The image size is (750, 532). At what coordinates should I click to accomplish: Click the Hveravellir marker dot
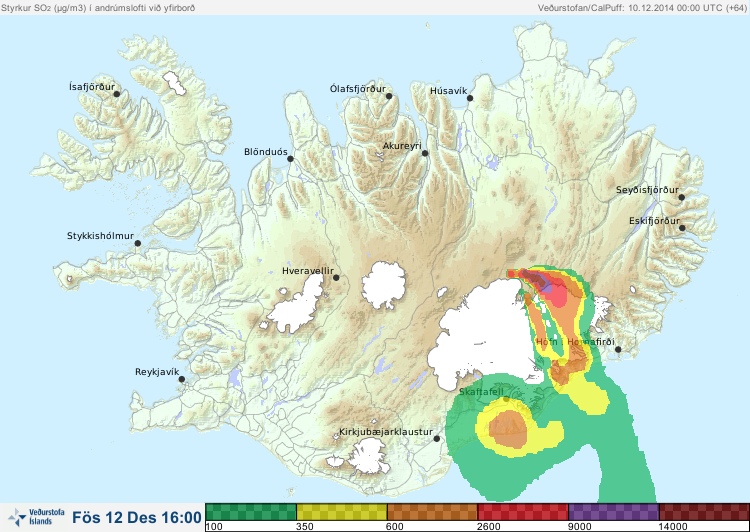tap(336, 277)
